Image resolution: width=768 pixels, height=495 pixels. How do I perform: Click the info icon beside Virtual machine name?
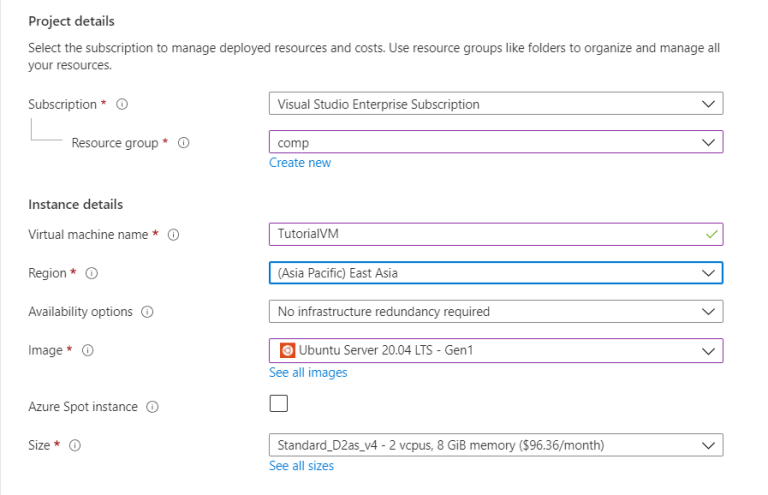tap(173, 235)
